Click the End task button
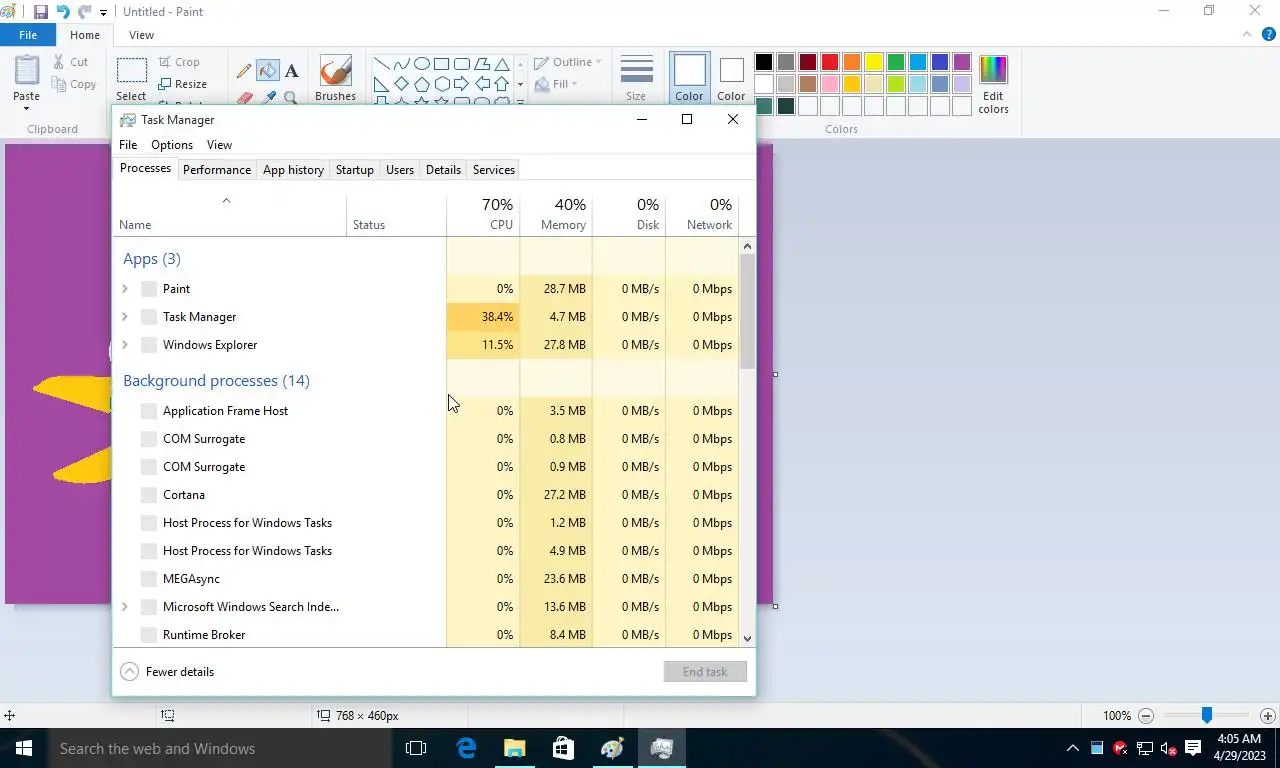Image resolution: width=1280 pixels, height=768 pixels. (x=705, y=672)
